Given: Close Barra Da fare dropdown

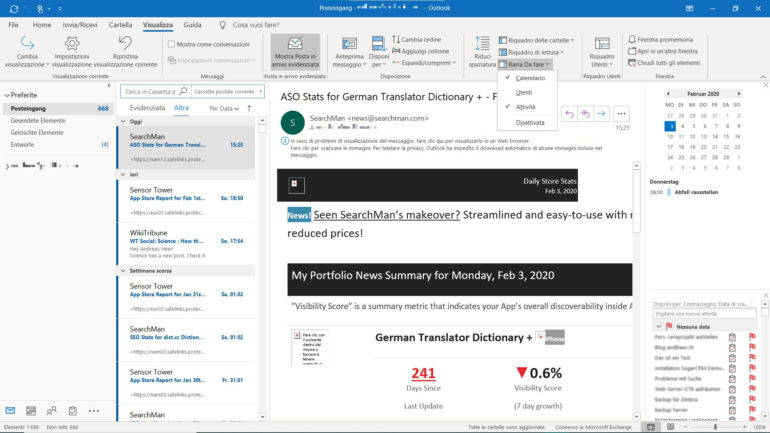Looking at the screenshot, I should tap(524, 64).
